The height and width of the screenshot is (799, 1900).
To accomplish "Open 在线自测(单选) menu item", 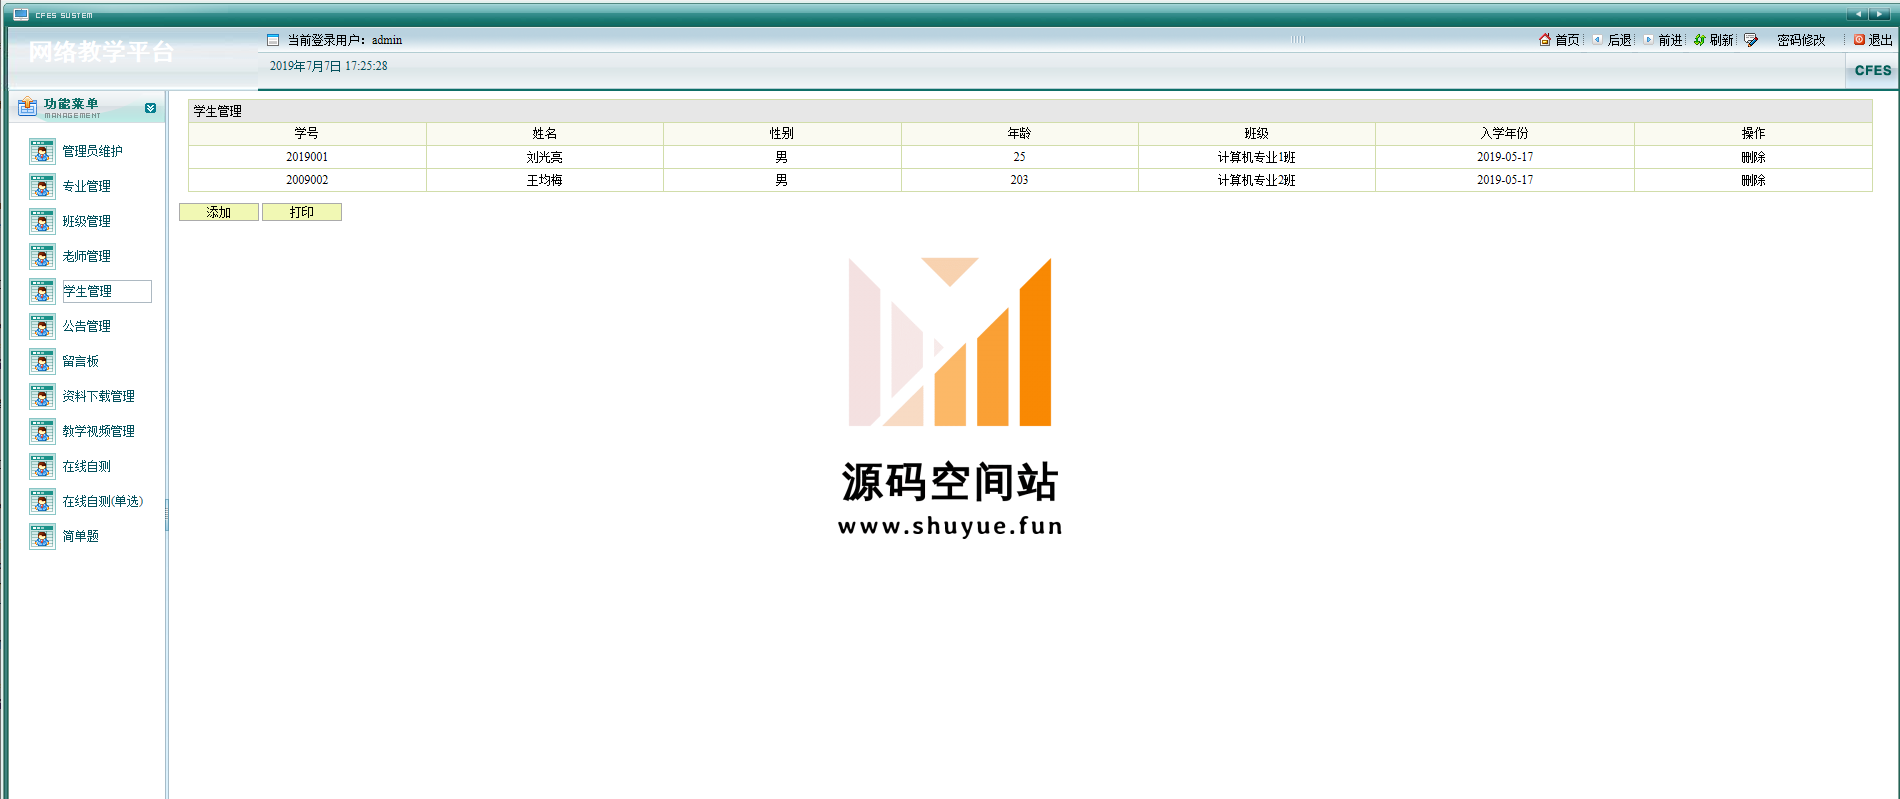I will (103, 501).
